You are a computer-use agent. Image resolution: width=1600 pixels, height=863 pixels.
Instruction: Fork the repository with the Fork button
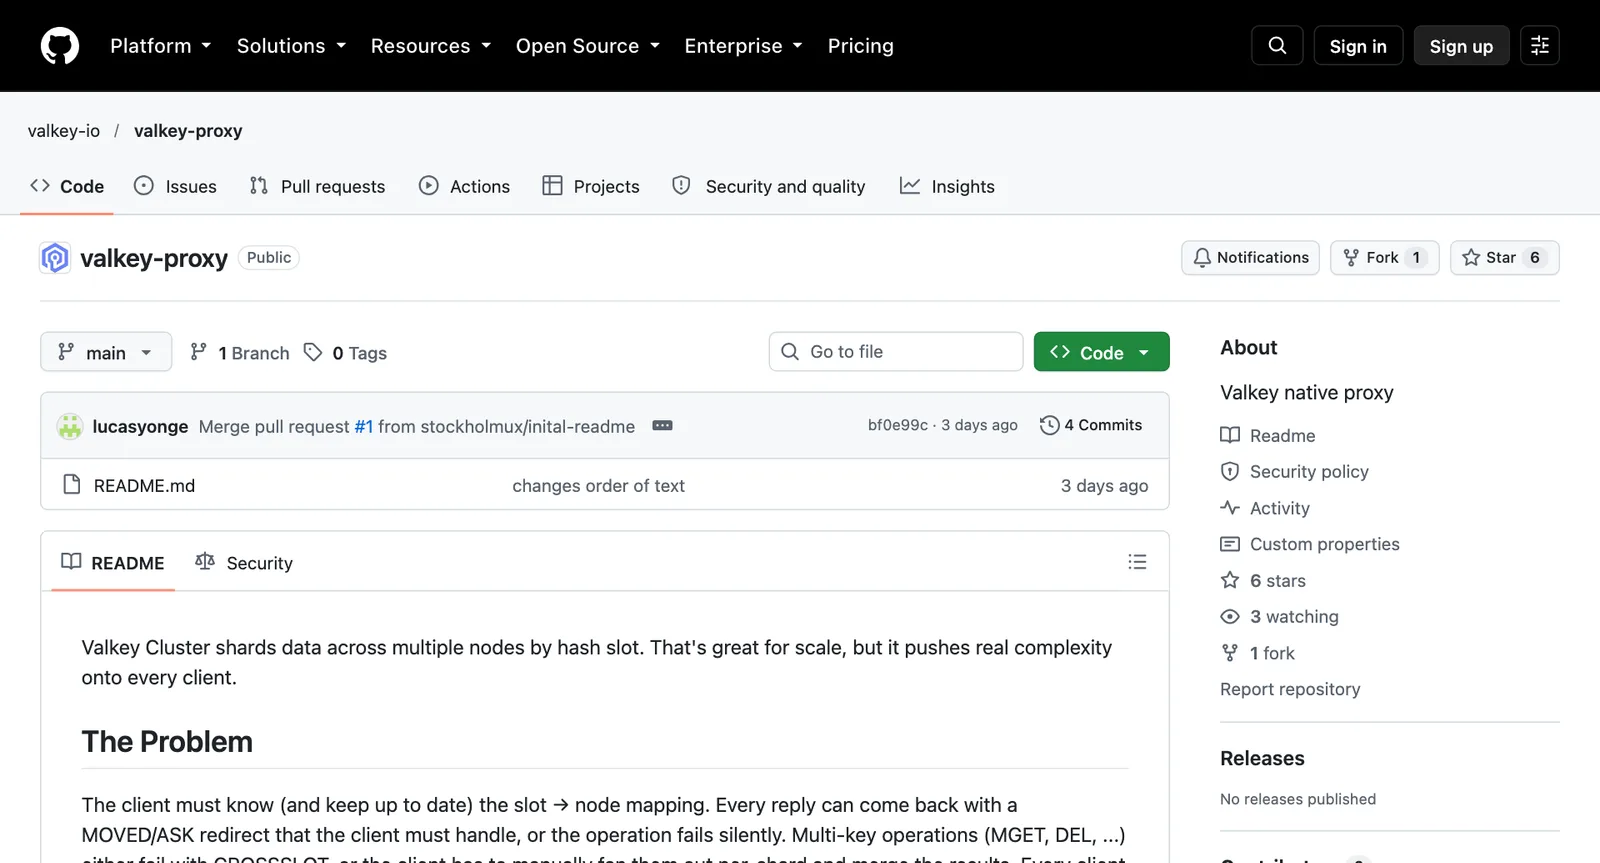(x=1384, y=258)
